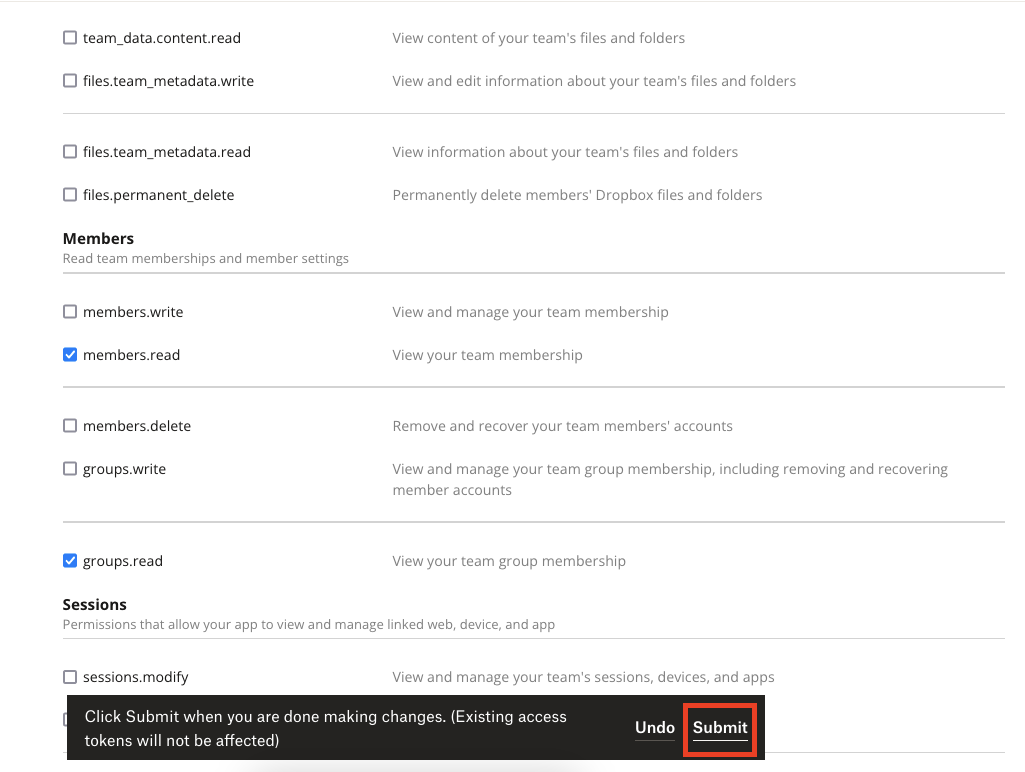Image resolution: width=1025 pixels, height=772 pixels.
Task: Click the description for files.permanent_delete
Action: pos(577,194)
